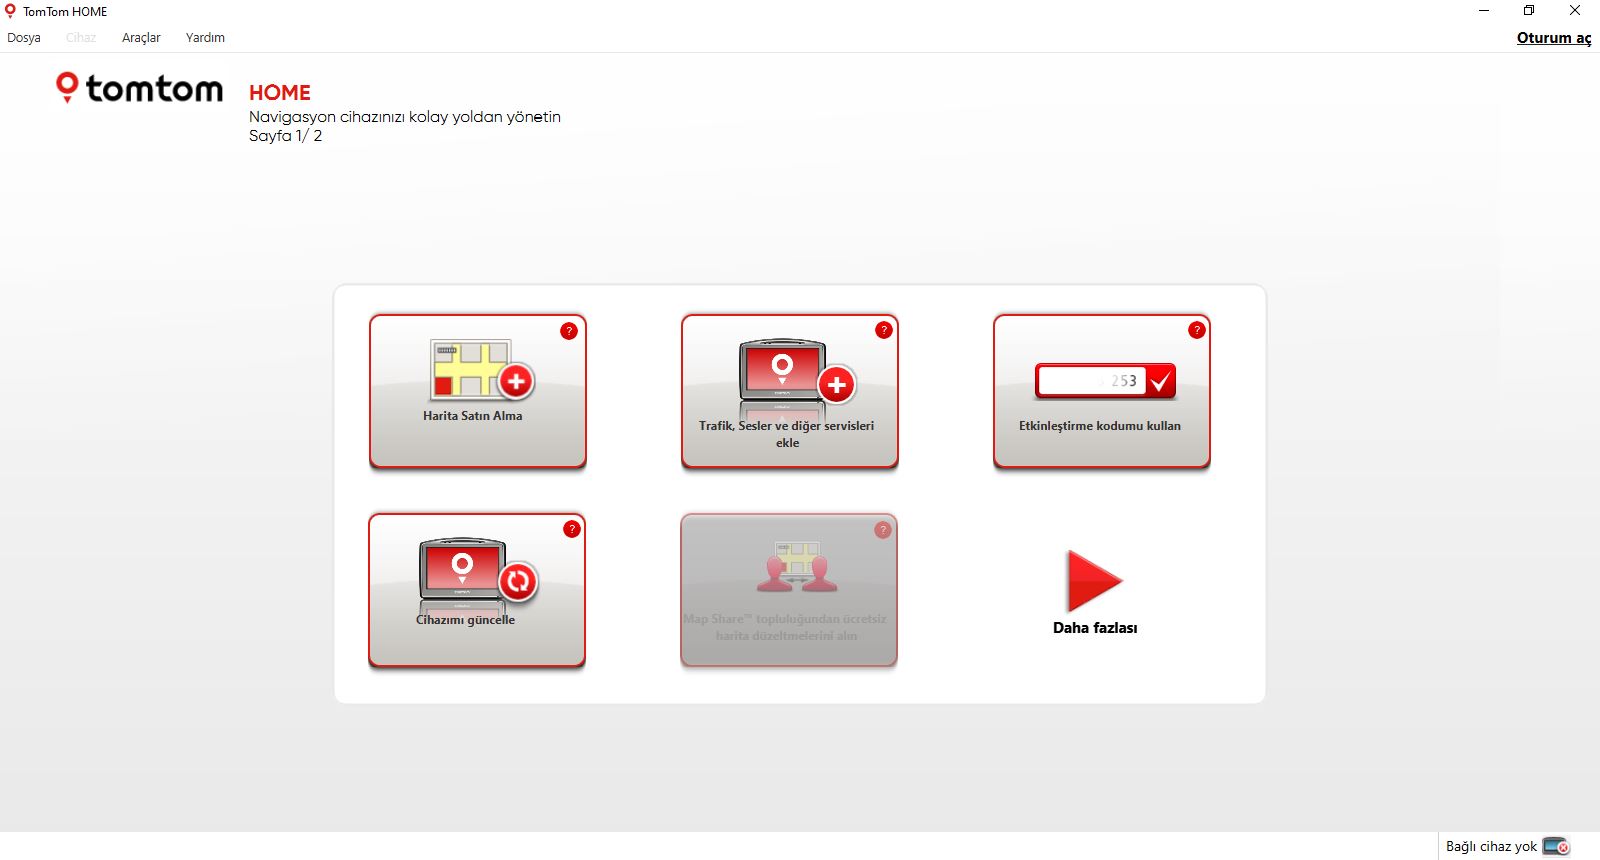Click the map-with-plus icon in Harita Satın Alma
The width and height of the screenshot is (1600, 860).
coord(482,370)
